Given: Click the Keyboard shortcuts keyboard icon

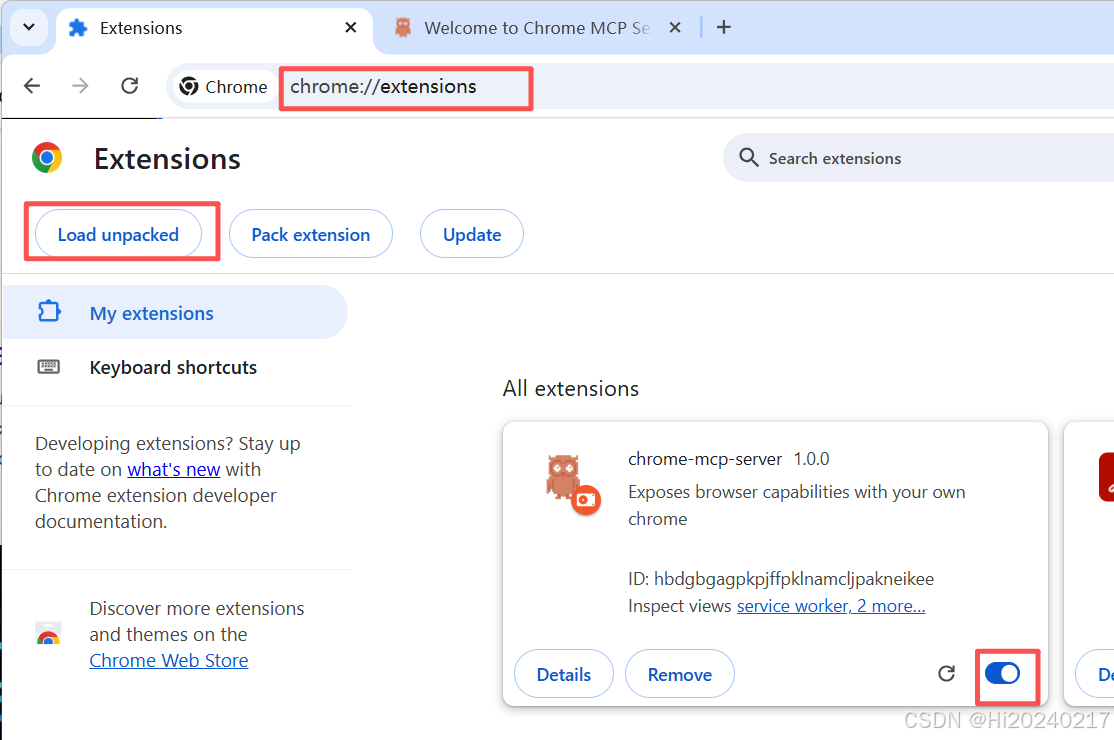Looking at the screenshot, I should [x=48, y=366].
